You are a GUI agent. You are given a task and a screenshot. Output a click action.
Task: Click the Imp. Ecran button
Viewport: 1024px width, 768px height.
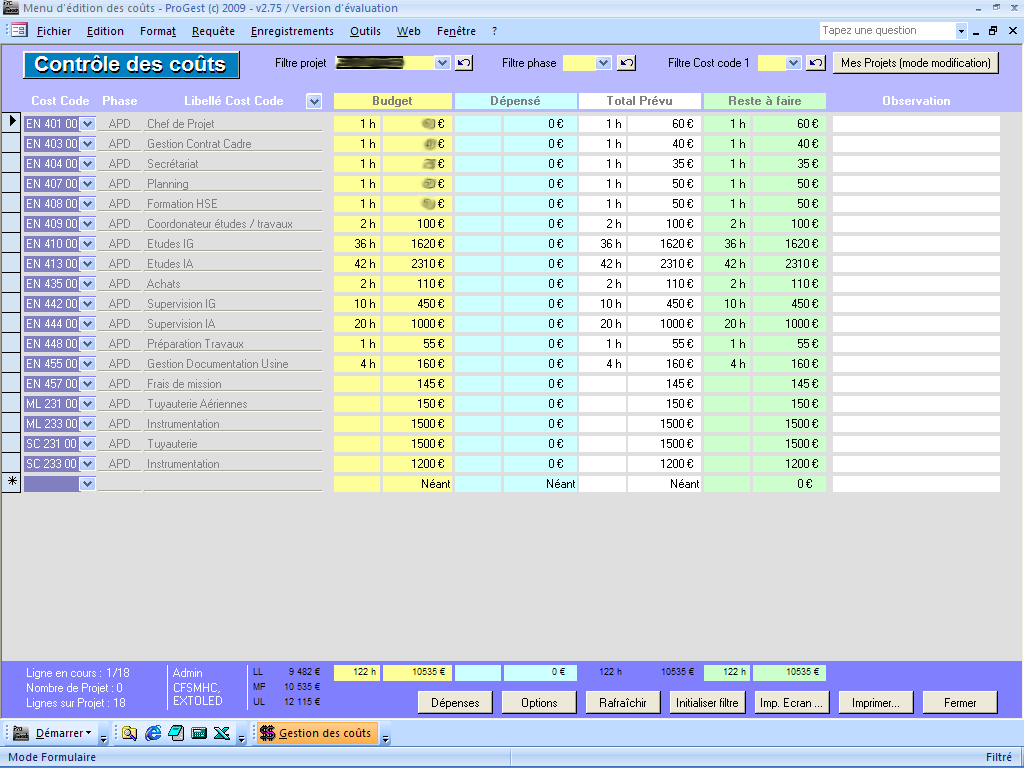(x=792, y=703)
